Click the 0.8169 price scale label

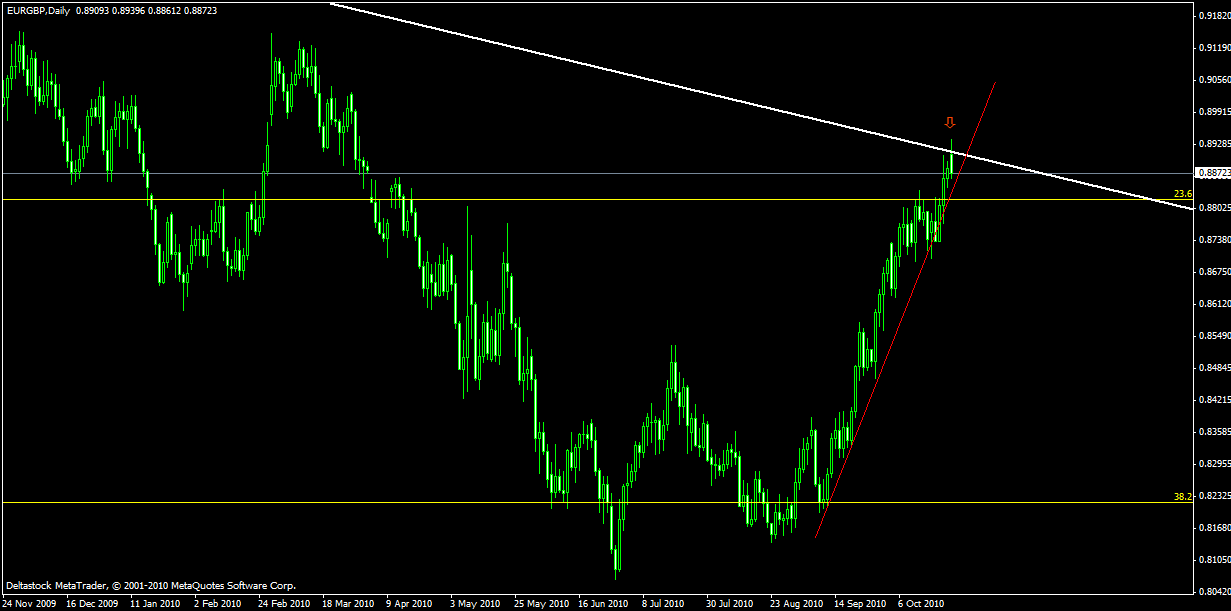pyautogui.click(x=1214, y=527)
